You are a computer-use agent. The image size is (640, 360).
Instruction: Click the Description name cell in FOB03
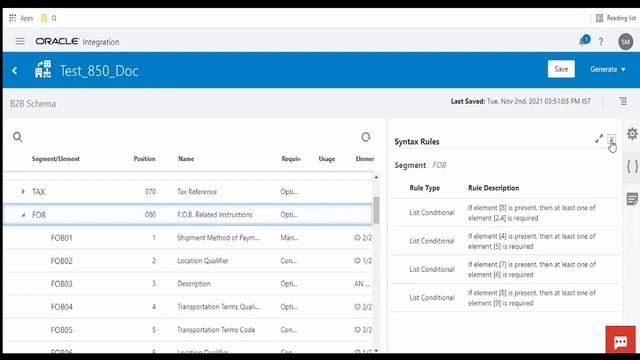[x=194, y=284]
